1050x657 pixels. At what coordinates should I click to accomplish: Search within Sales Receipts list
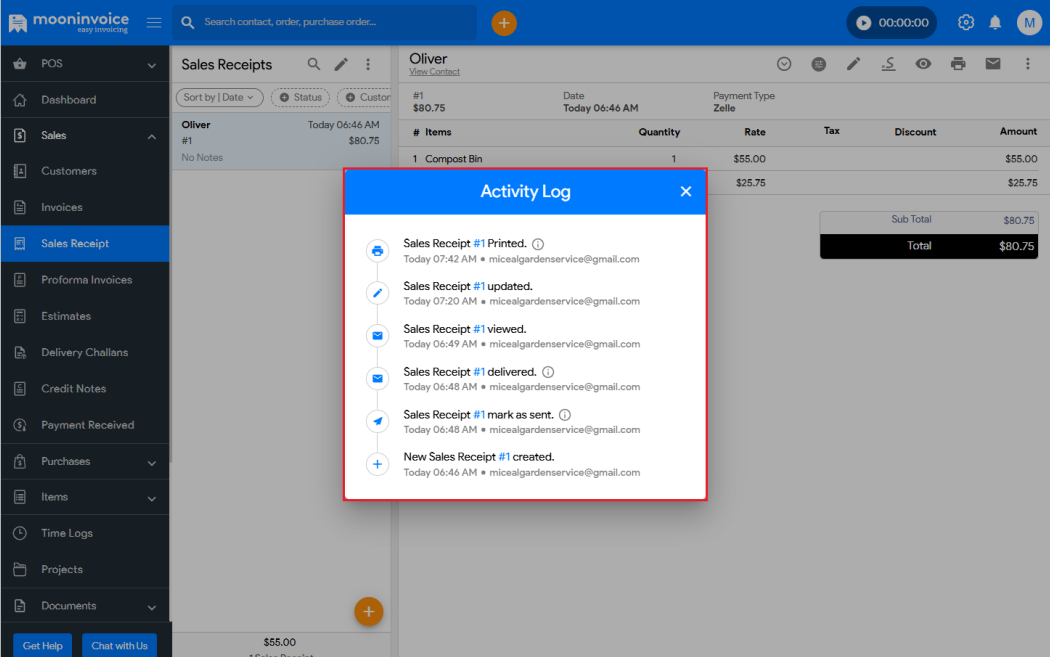[x=313, y=64]
